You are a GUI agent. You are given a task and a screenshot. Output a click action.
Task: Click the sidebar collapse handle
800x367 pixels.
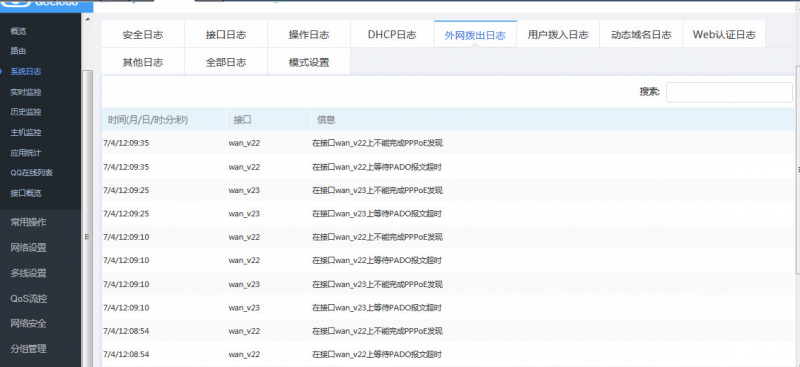click(x=87, y=236)
